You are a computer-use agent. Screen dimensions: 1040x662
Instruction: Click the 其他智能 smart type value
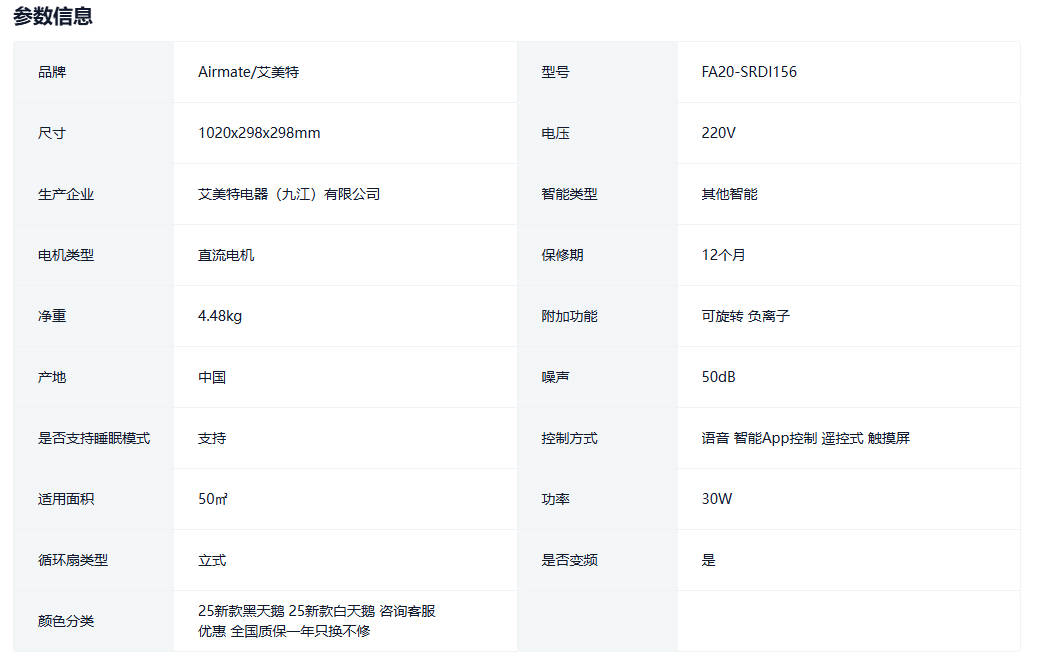(729, 194)
